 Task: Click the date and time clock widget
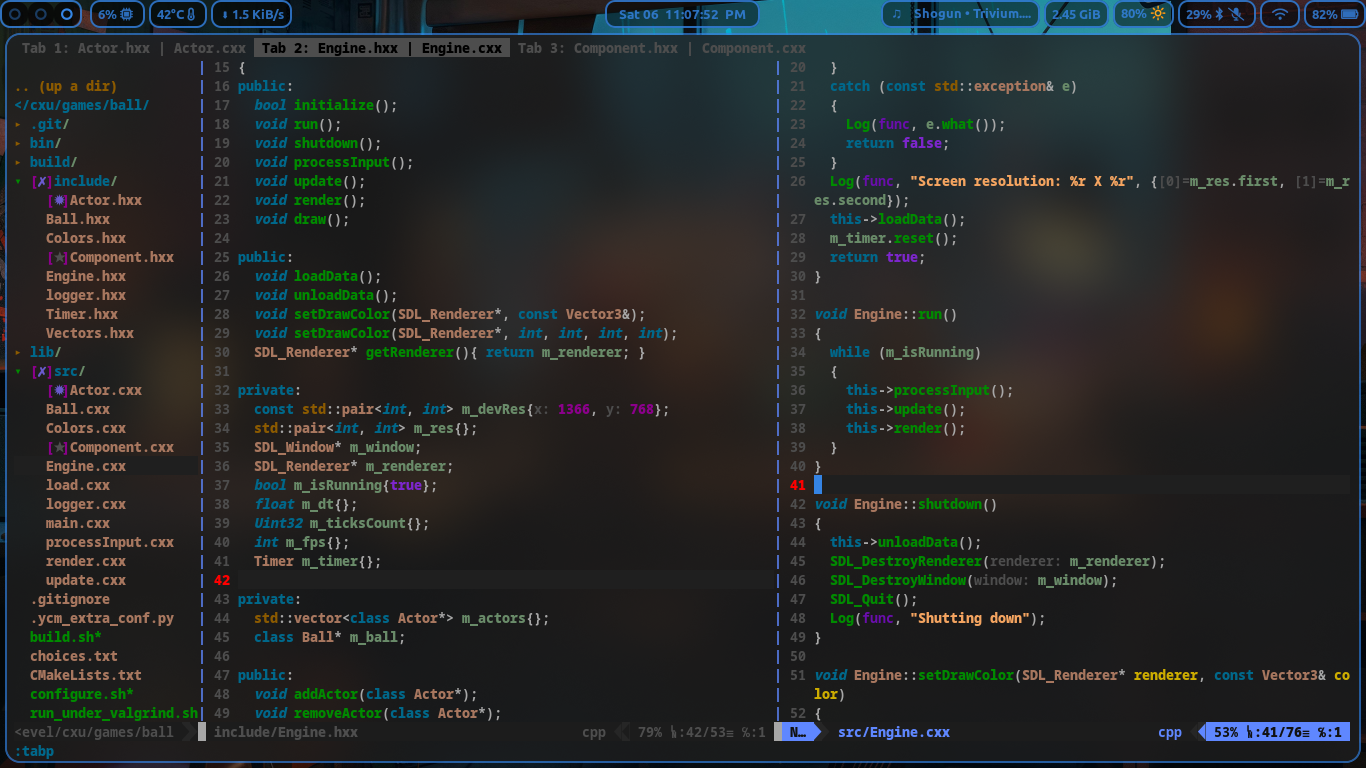[x=682, y=14]
